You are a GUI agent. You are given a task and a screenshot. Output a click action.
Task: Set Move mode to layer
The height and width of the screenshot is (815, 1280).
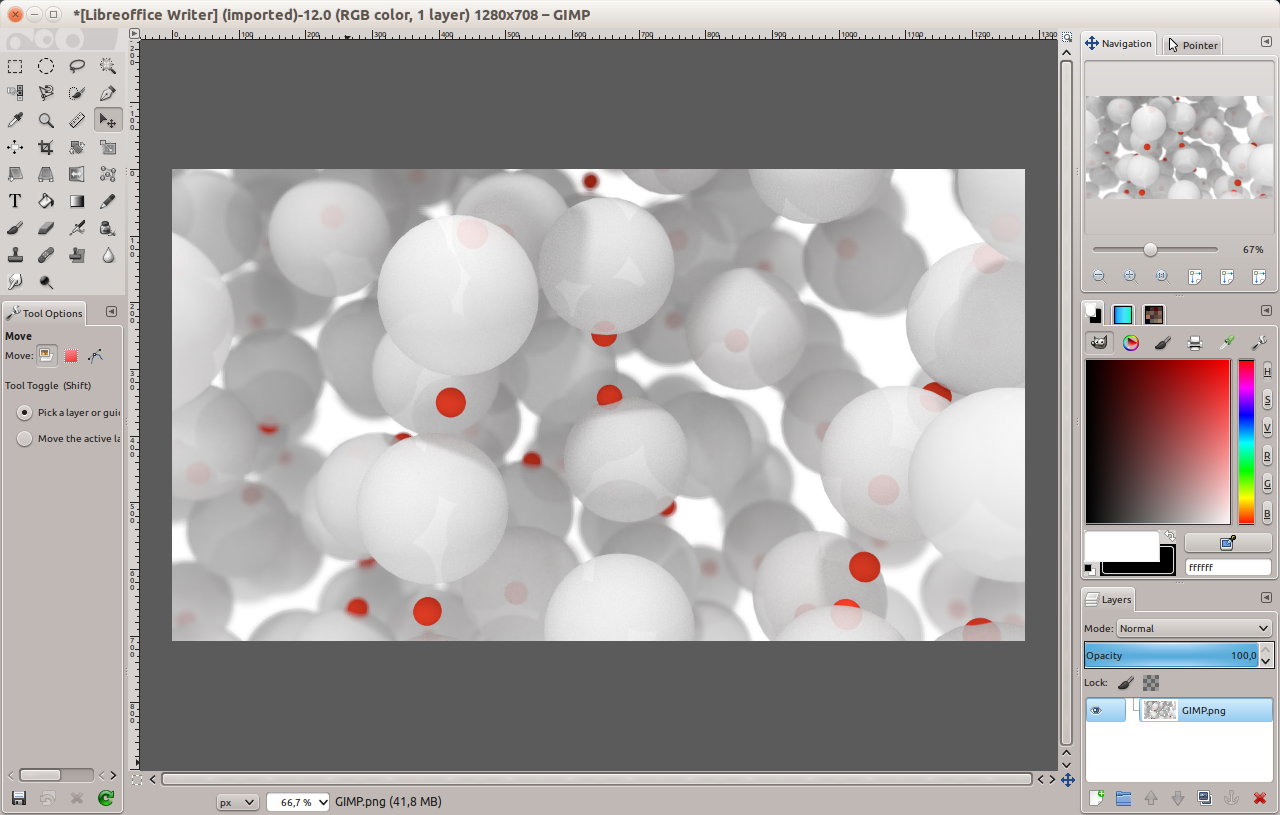[x=46, y=355]
